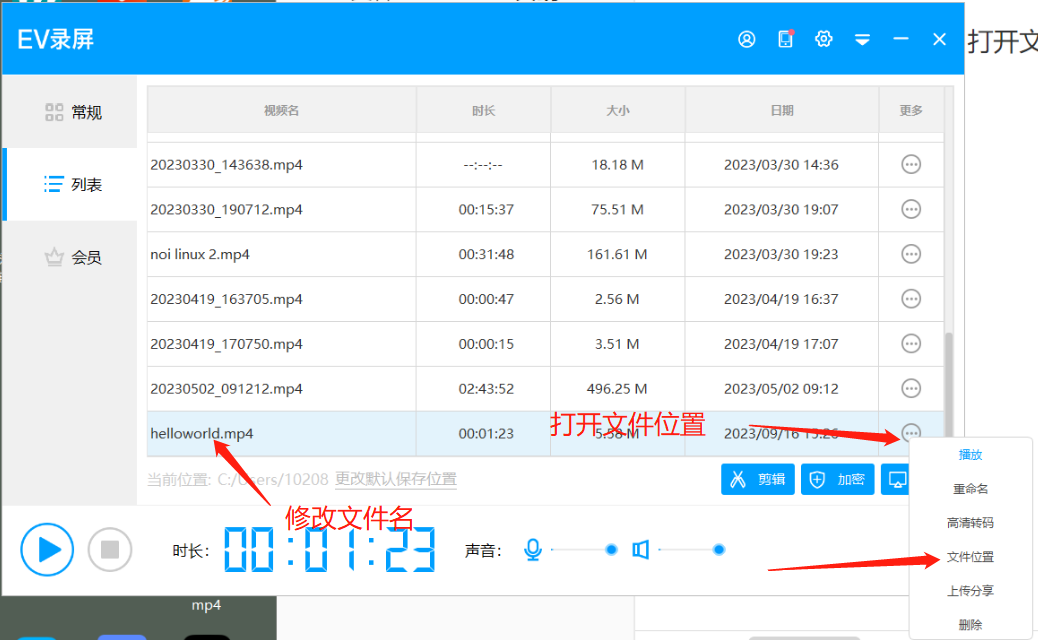The image size is (1038, 640).
Task: Open the user account icon in title bar
Action: tap(747, 40)
